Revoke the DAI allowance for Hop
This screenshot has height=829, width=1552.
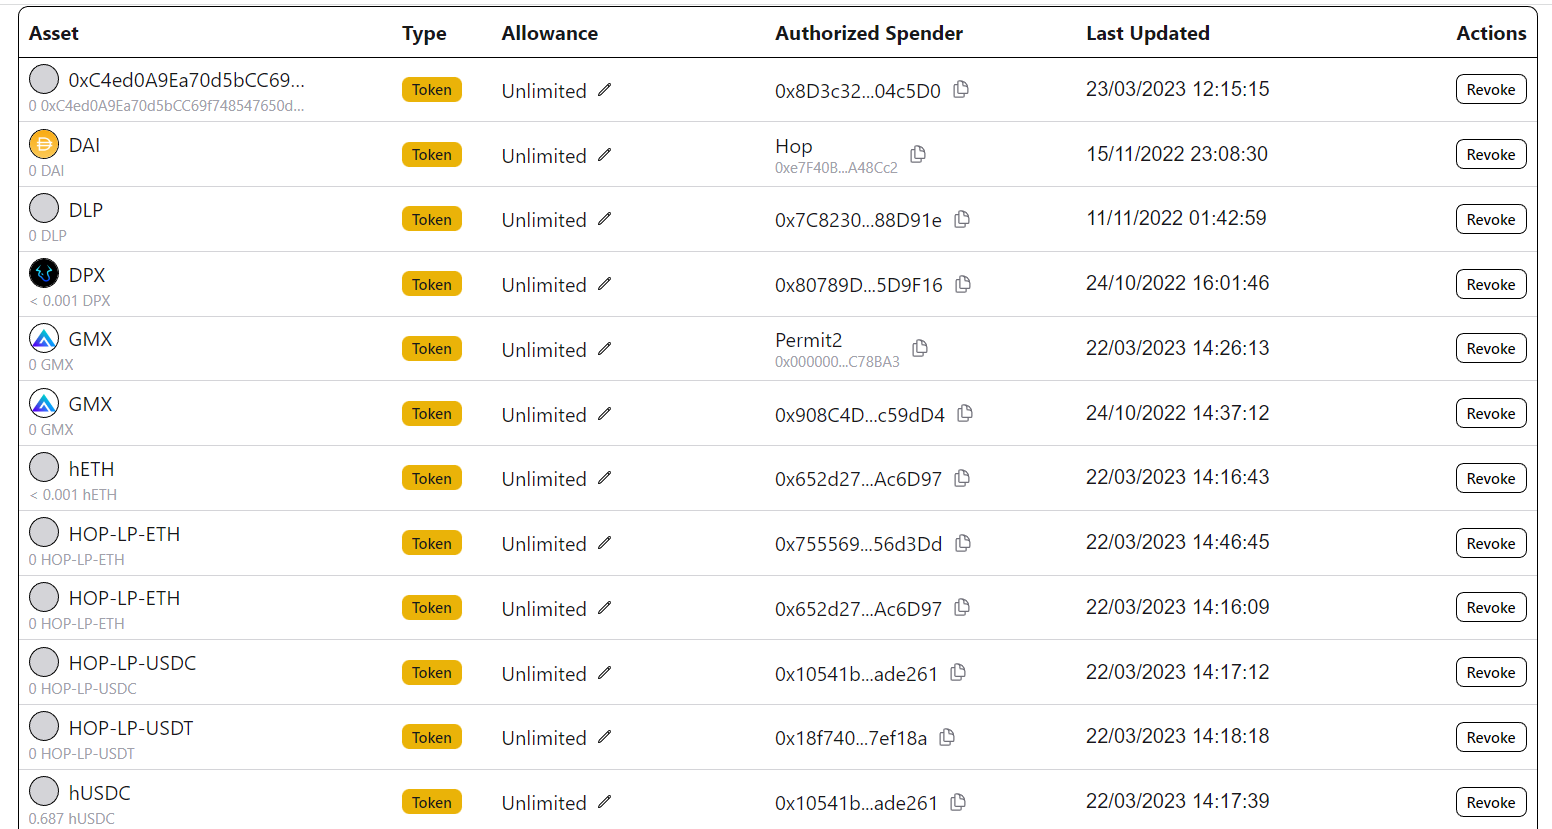tap(1490, 154)
